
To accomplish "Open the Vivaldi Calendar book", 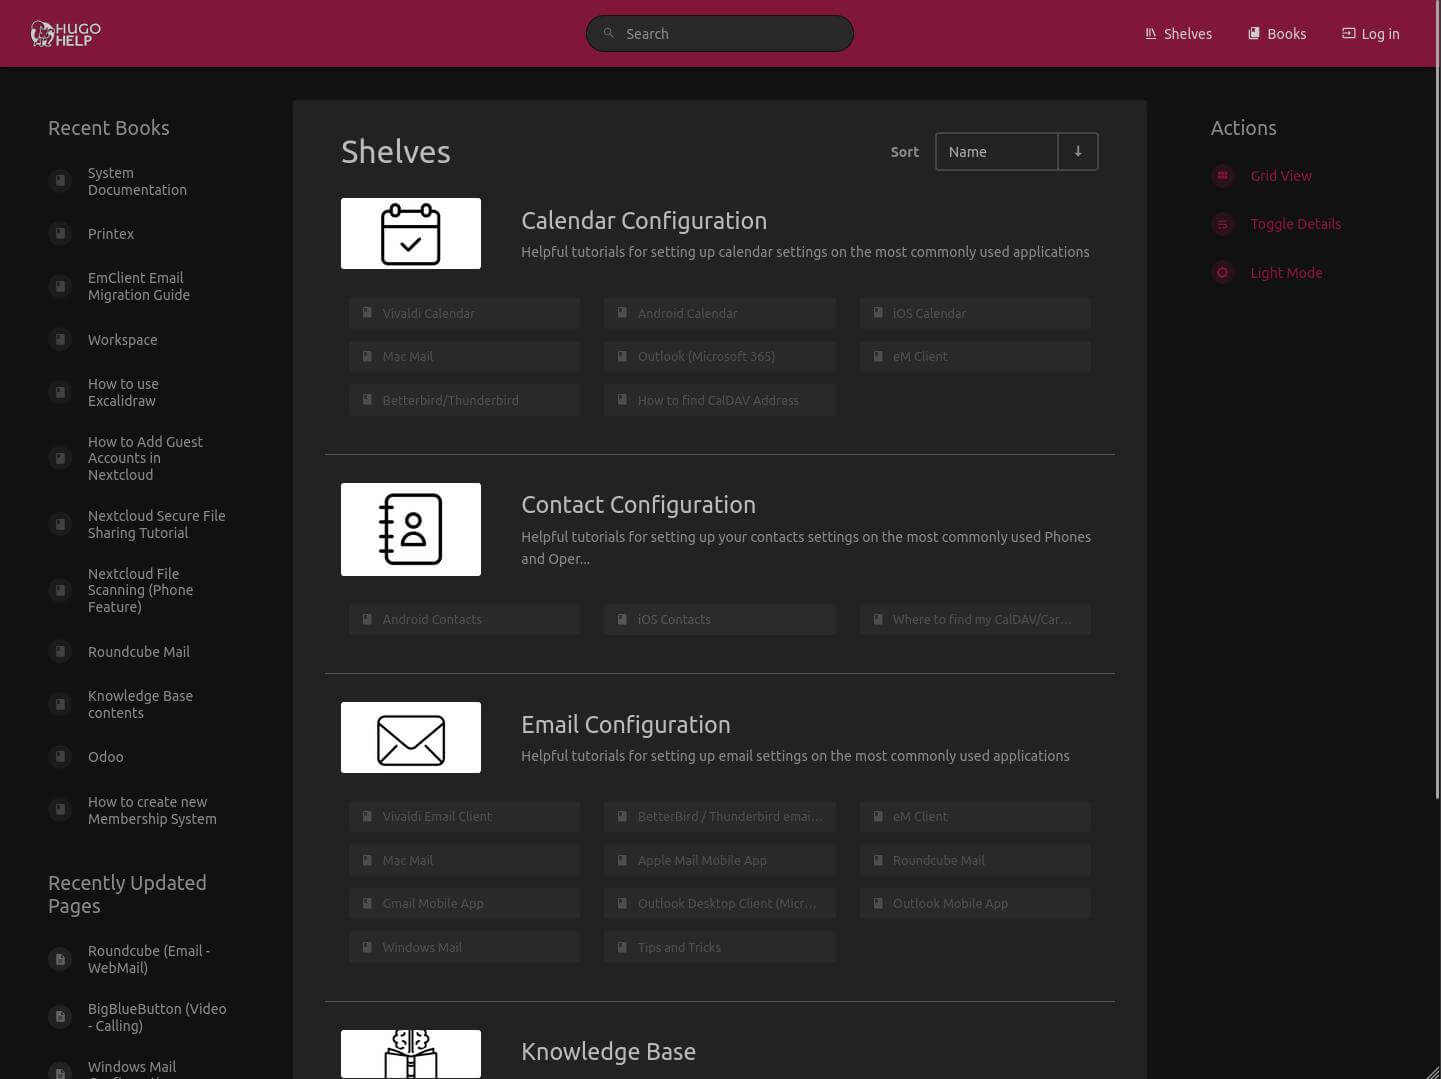I will 464,313.
